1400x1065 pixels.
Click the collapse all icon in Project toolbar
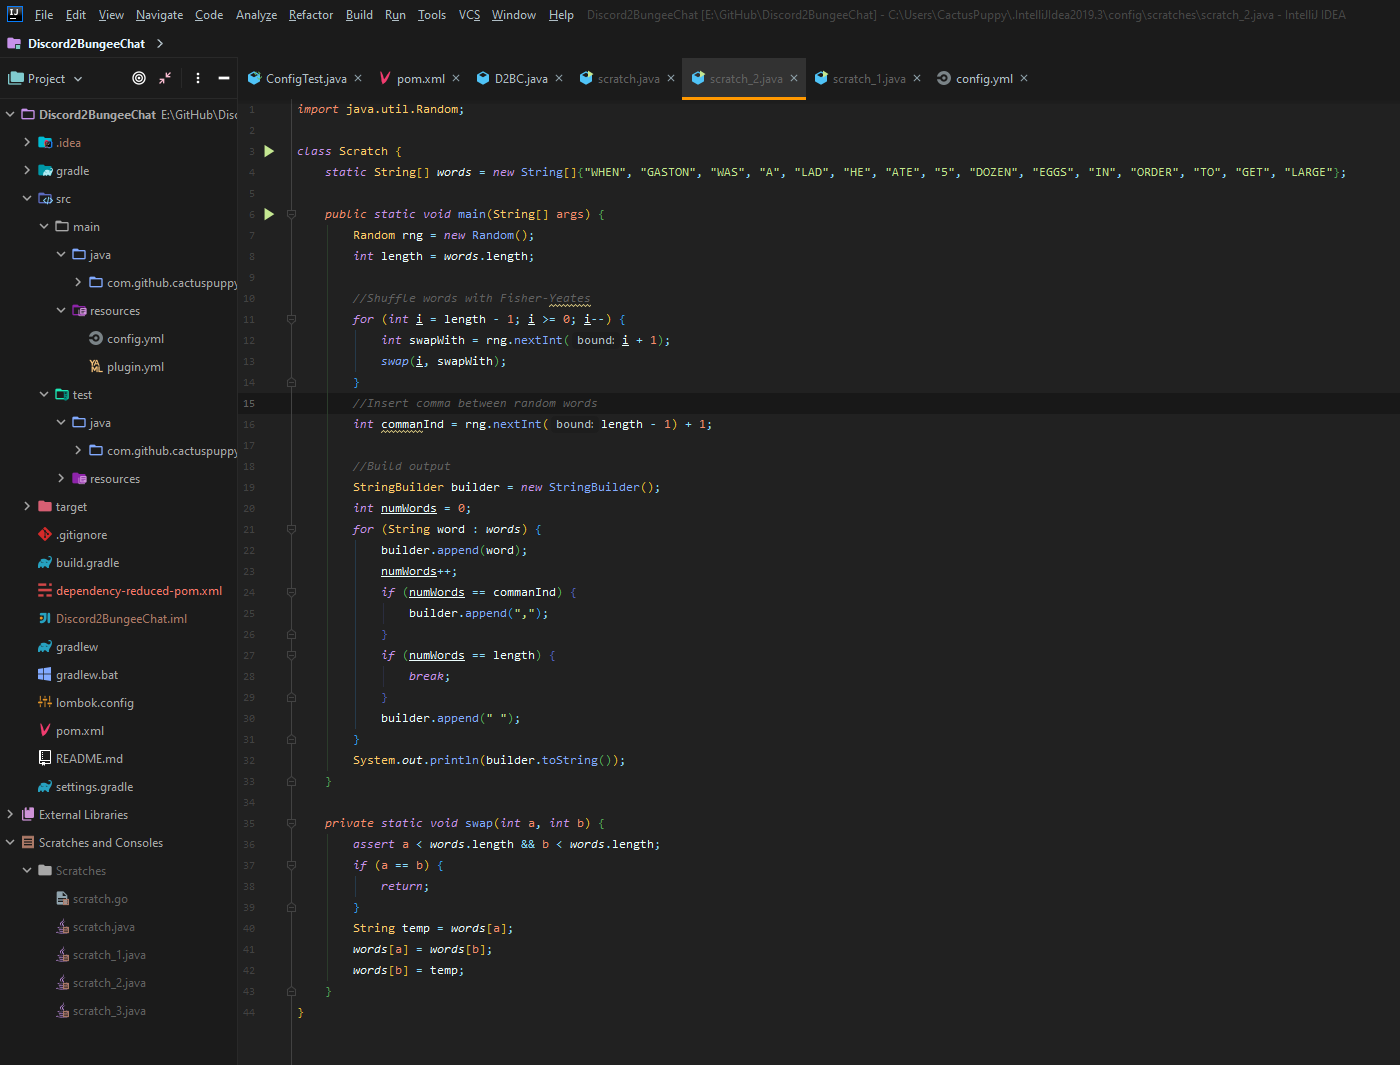(x=165, y=78)
